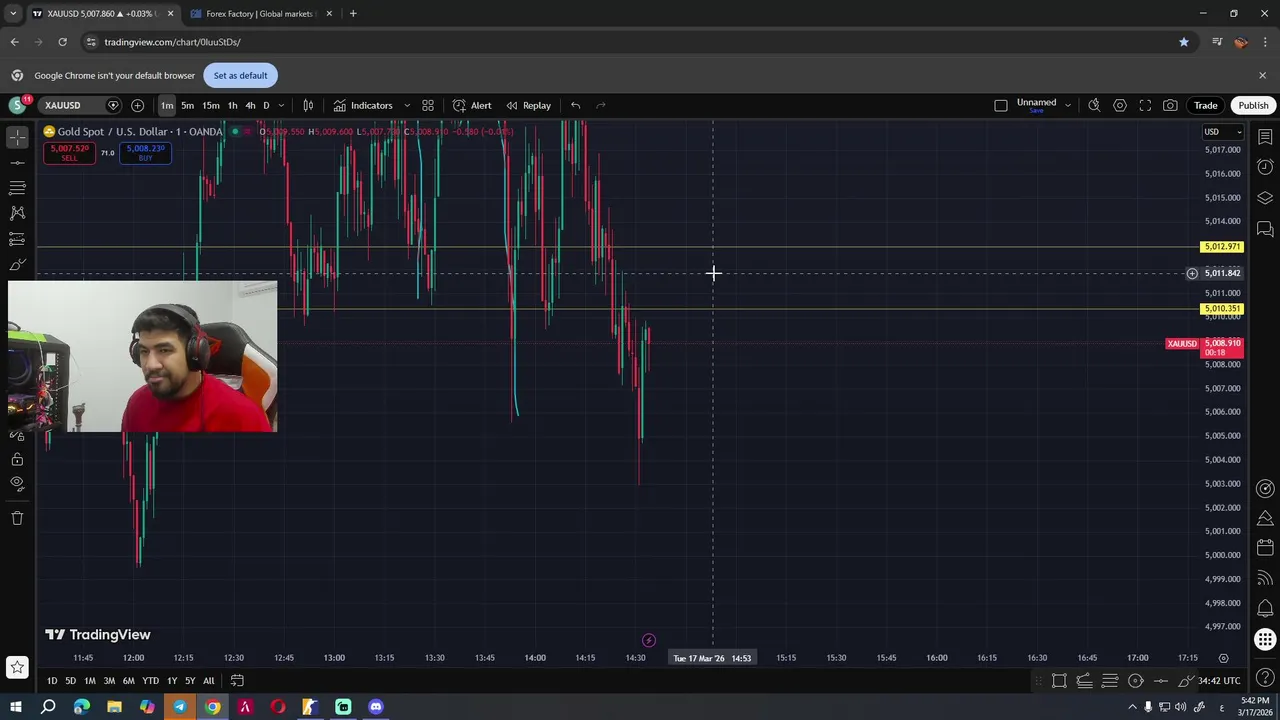Open Telegram from Windows taskbar
1280x720 pixels.
coord(180,707)
